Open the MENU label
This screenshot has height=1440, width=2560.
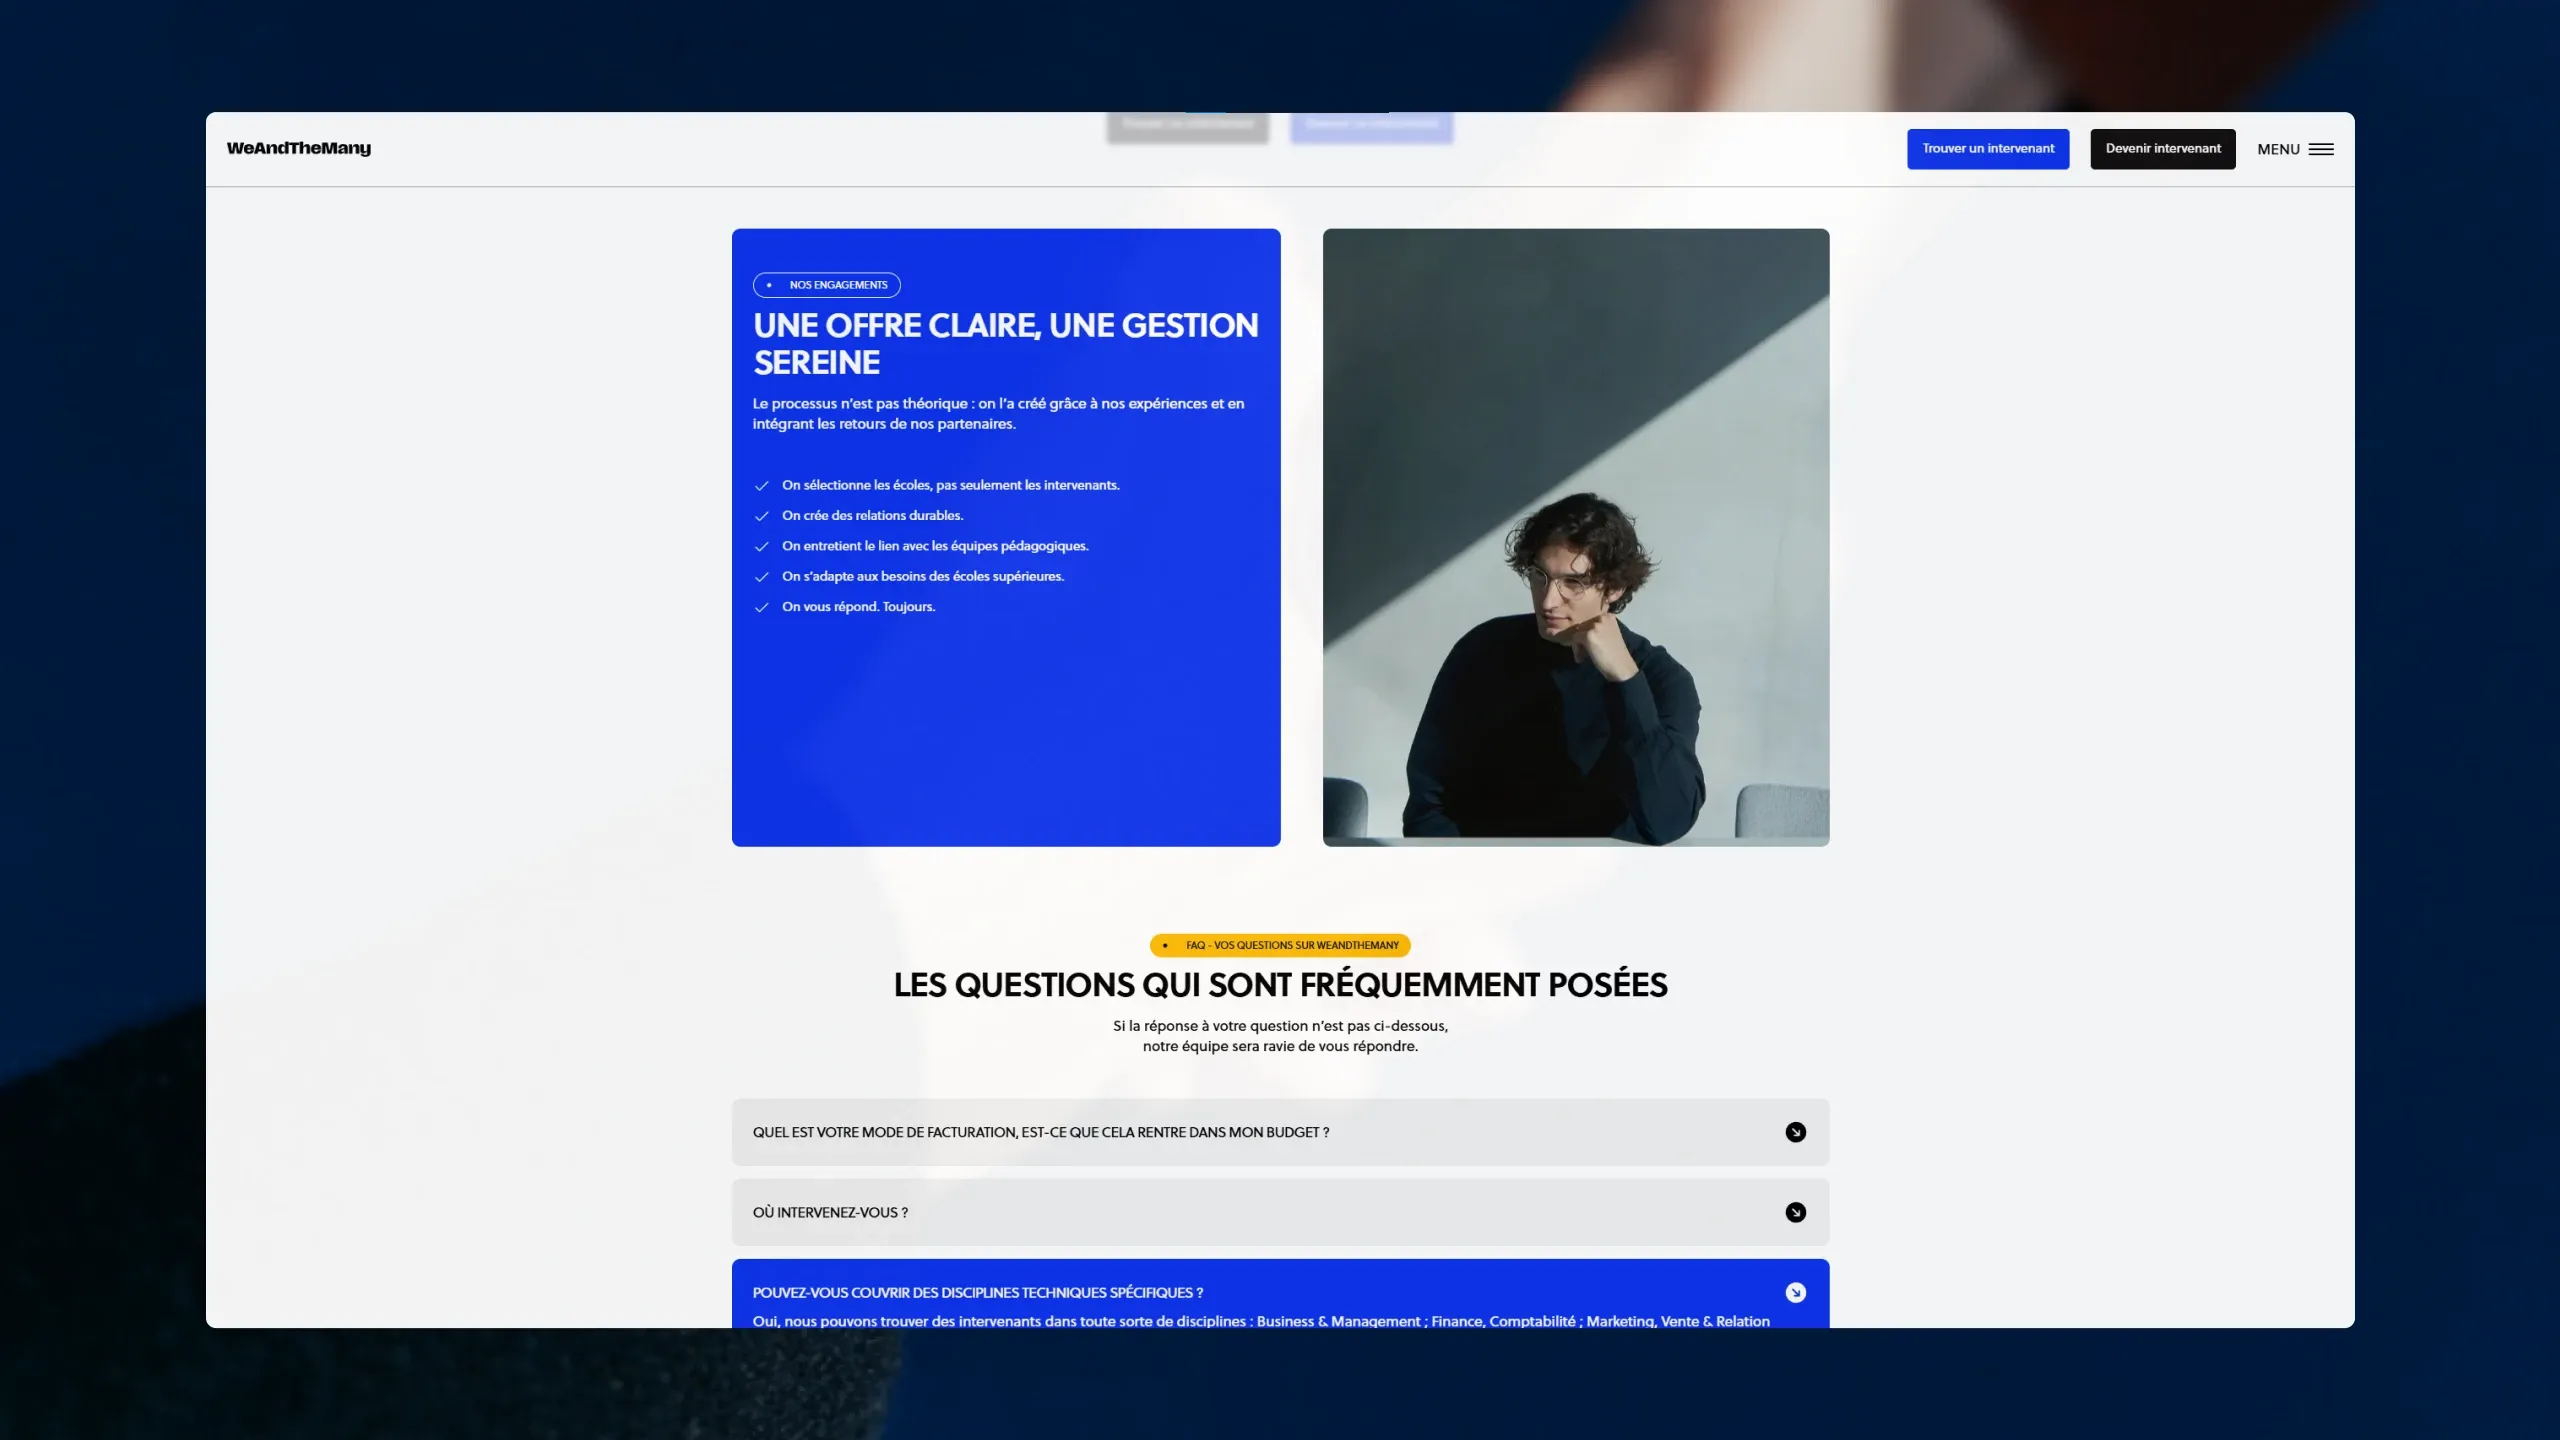click(x=2278, y=149)
